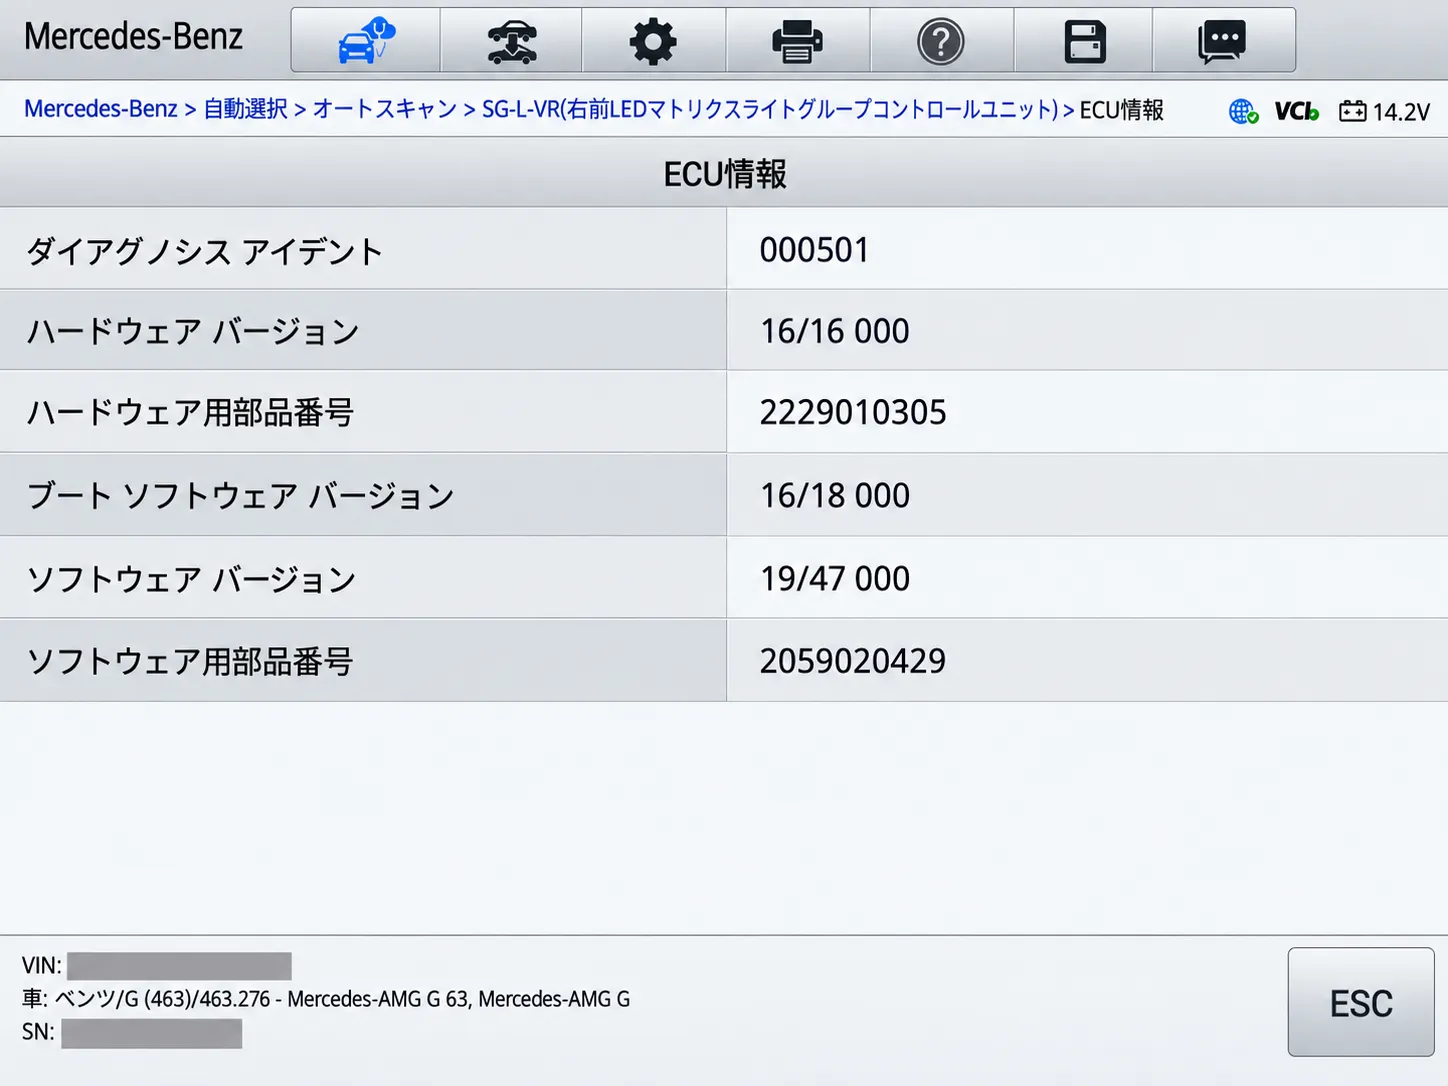Click the ECU情報 table header
This screenshot has width=1448, height=1086.
pos(725,174)
